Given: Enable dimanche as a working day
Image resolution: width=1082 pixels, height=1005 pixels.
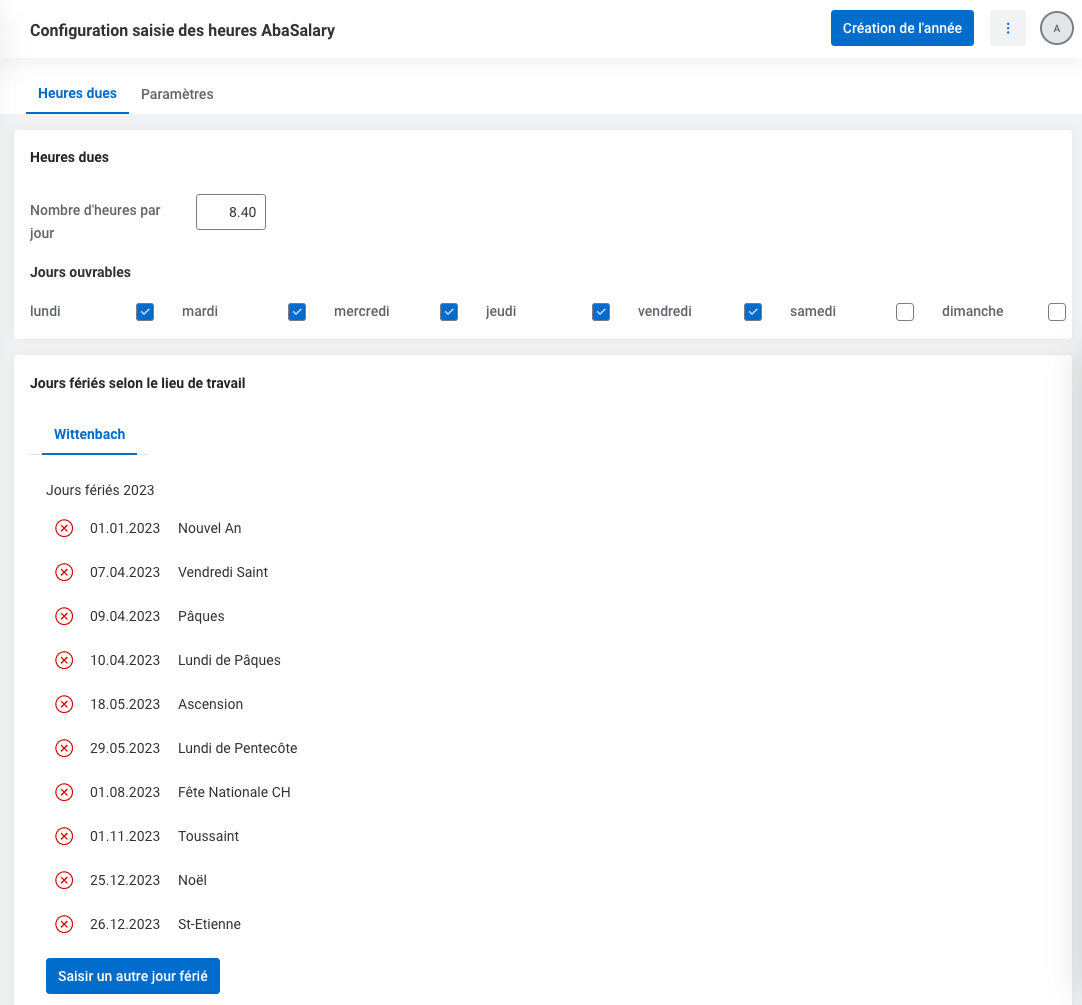Looking at the screenshot, I should point(1057,312).
